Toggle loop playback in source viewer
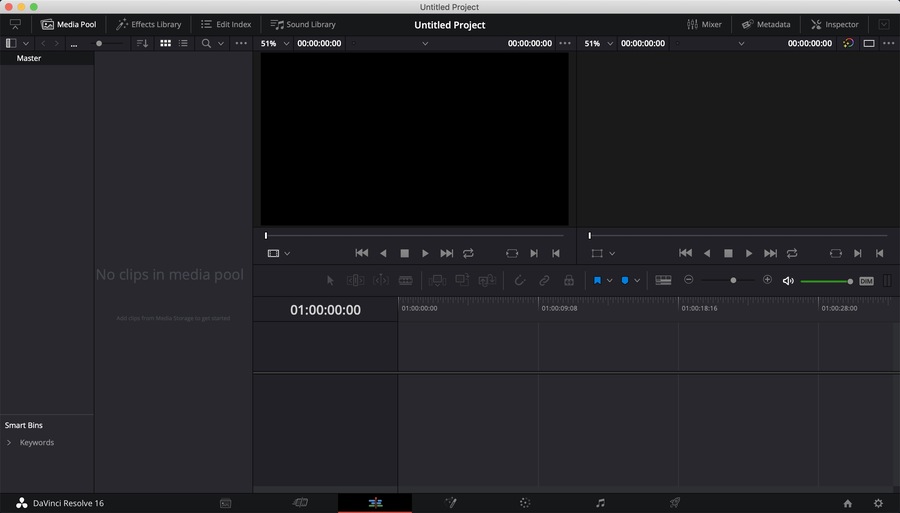 pos(468,253)
